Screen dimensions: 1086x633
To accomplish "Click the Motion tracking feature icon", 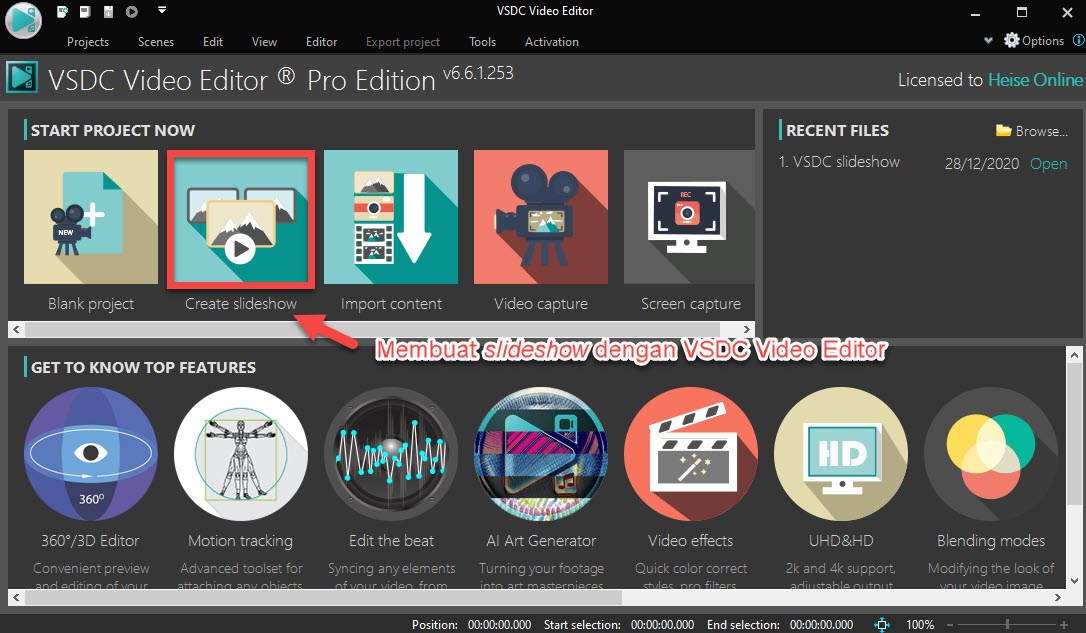I will [240, 454].
